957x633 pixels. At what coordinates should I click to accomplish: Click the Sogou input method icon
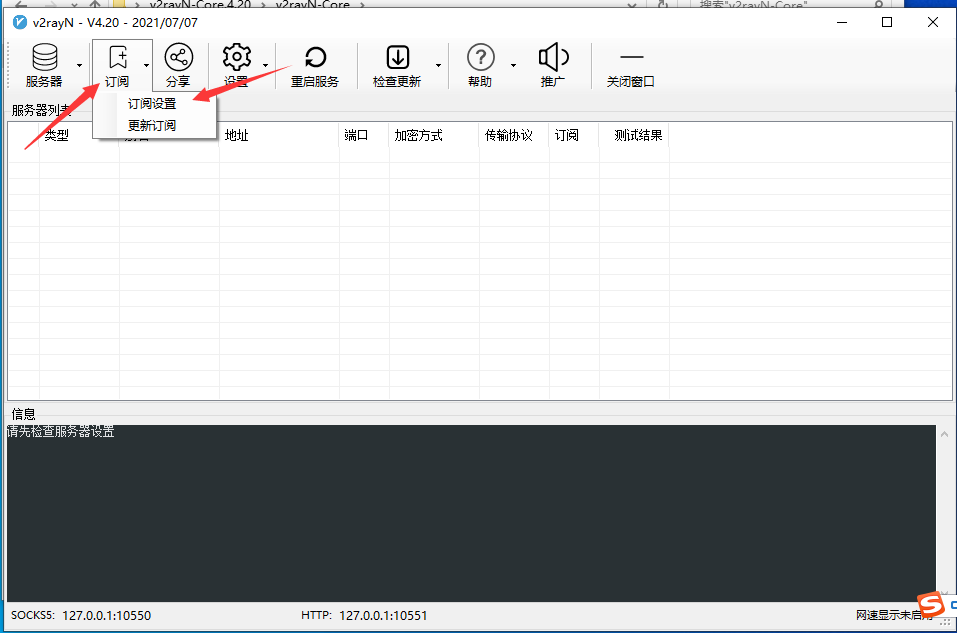click(931, 604)
